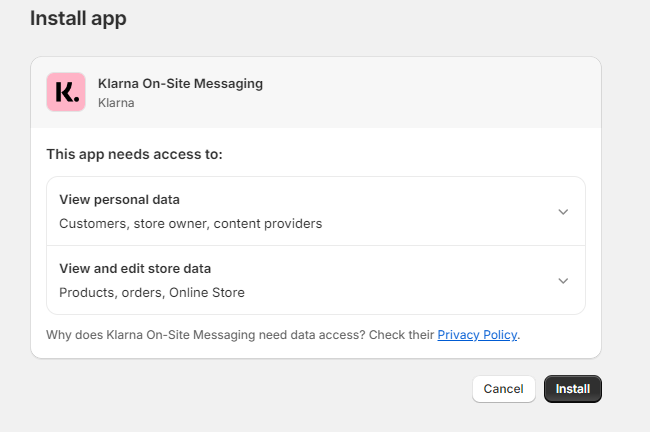Click the This app needs access to heading
The height and width of the screenshot is (432, 650).
(134, 155)
